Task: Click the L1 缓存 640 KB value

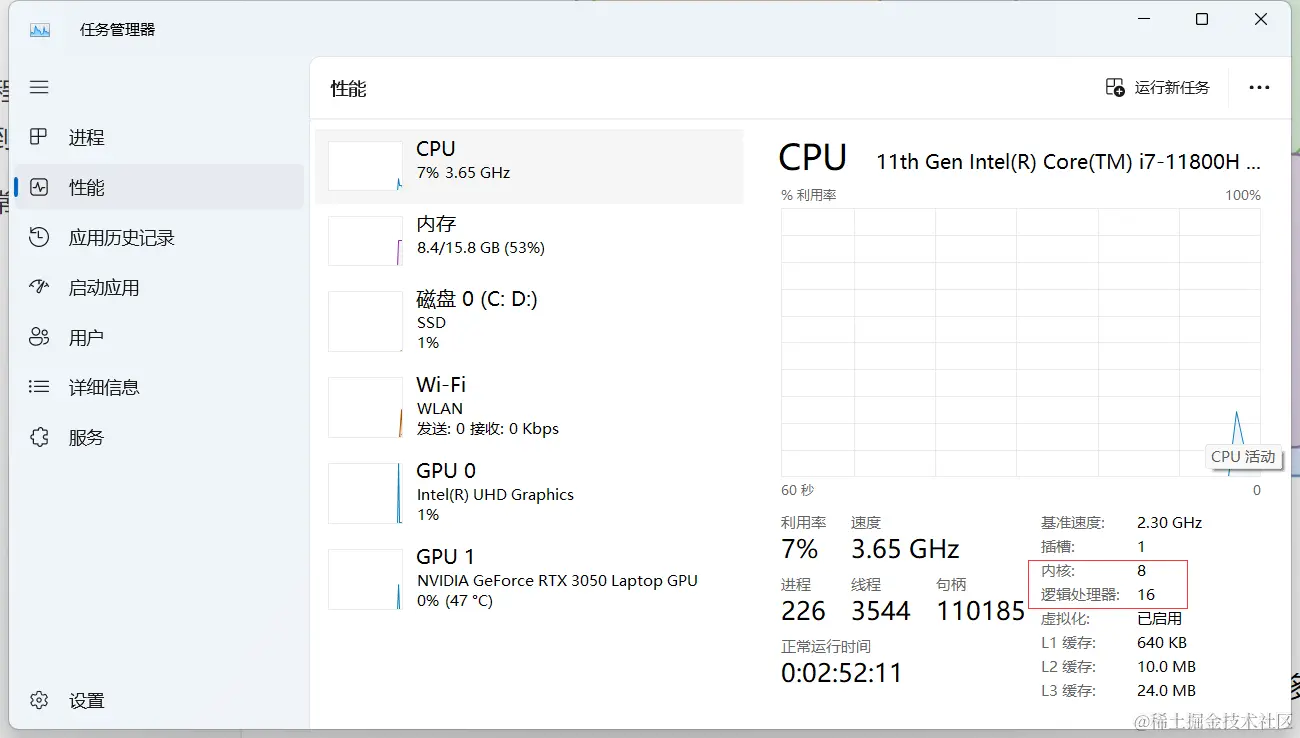Action: tap(1162, 643)
